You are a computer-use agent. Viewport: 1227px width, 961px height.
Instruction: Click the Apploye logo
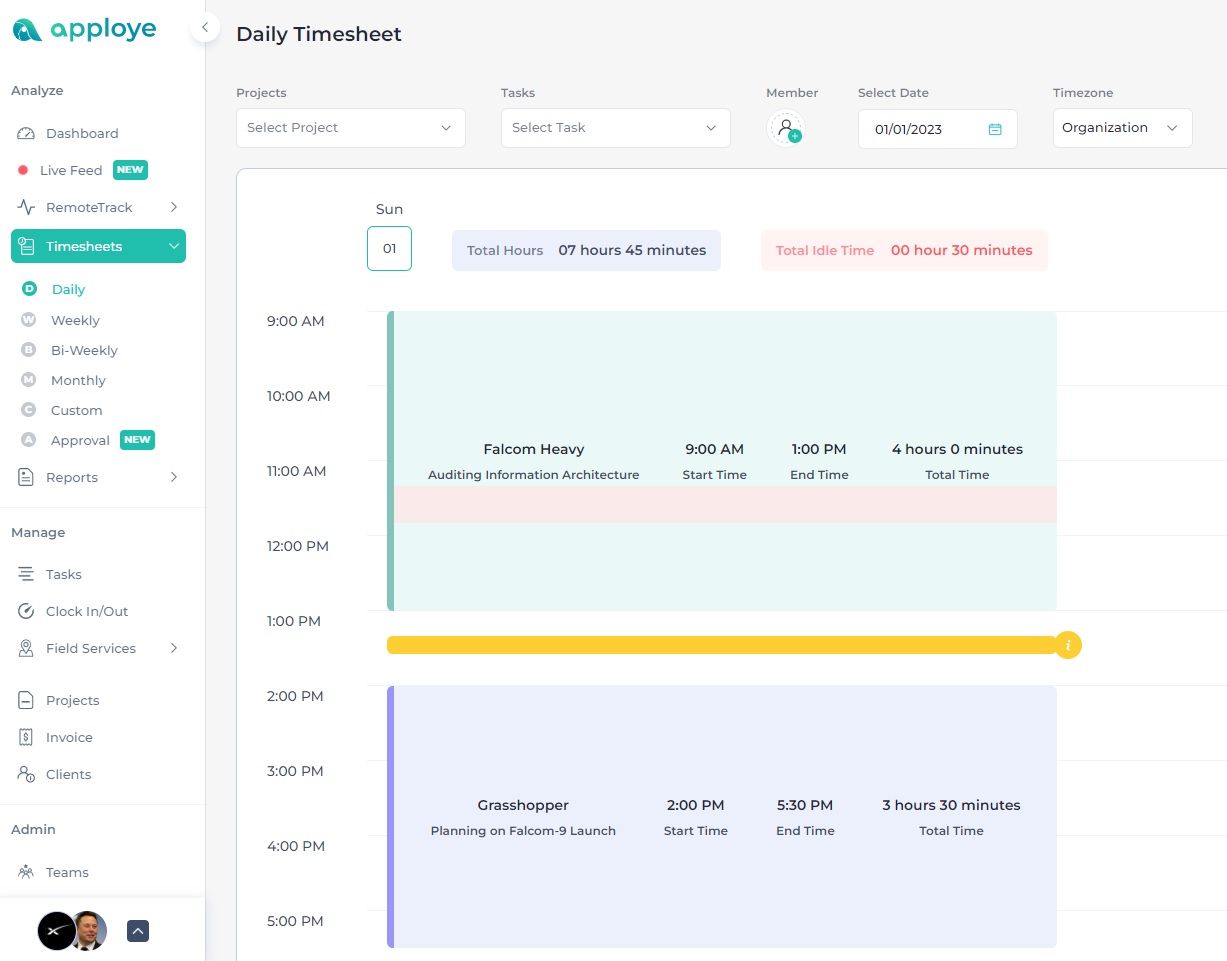pos(84,30)
